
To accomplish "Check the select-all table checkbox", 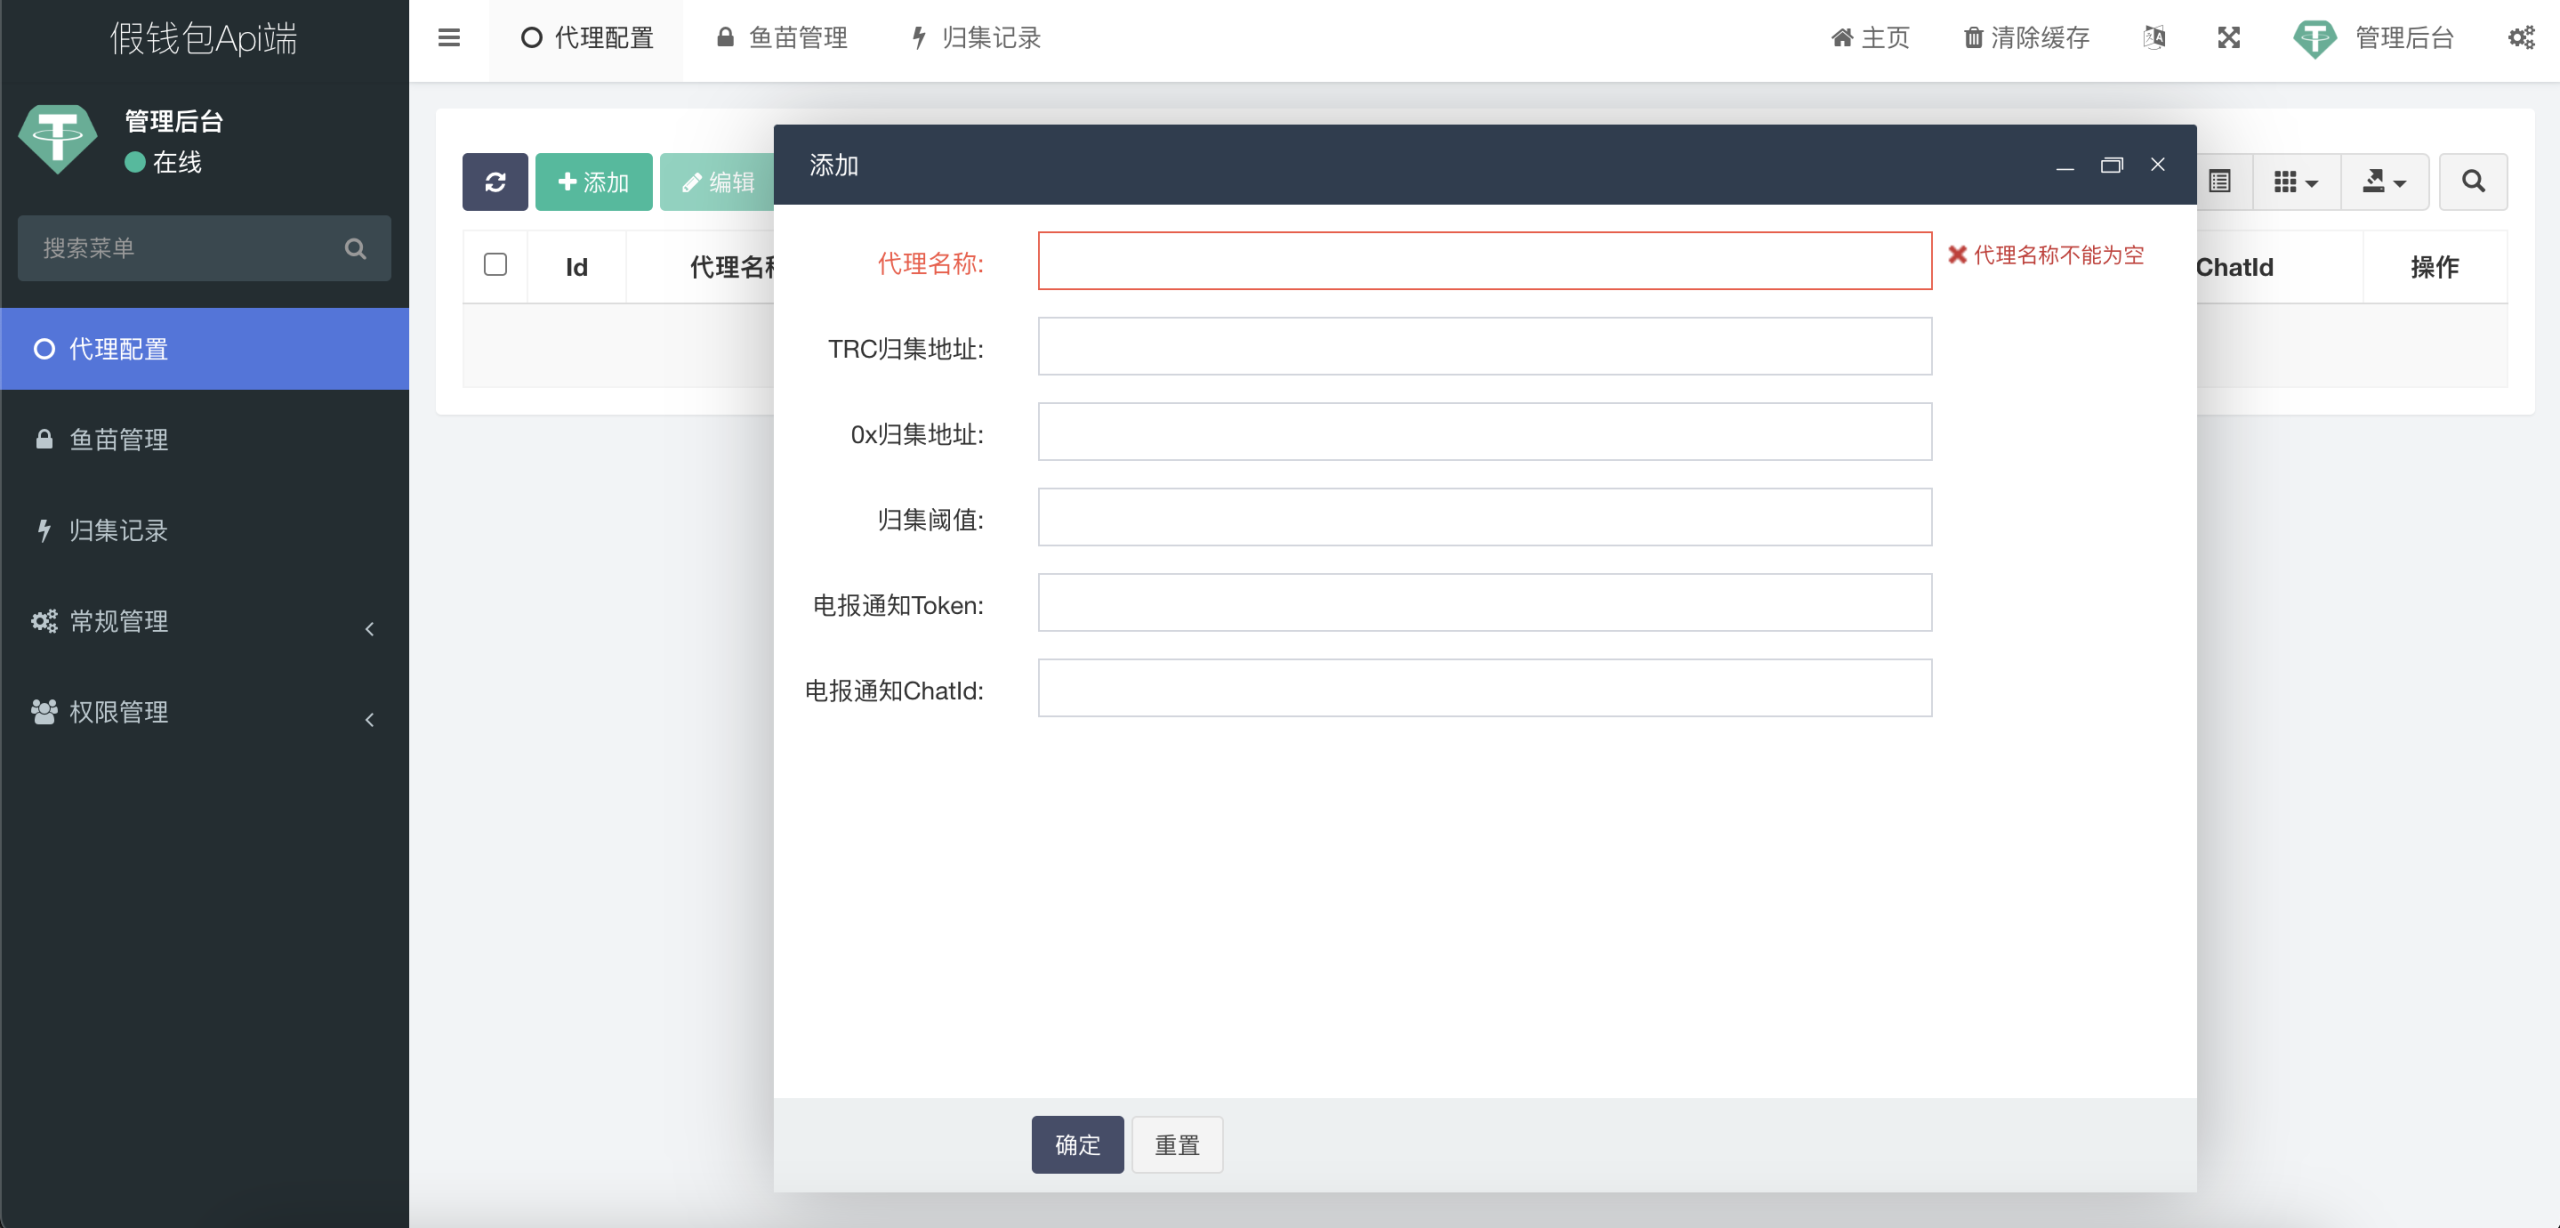I will coord(495,265).
